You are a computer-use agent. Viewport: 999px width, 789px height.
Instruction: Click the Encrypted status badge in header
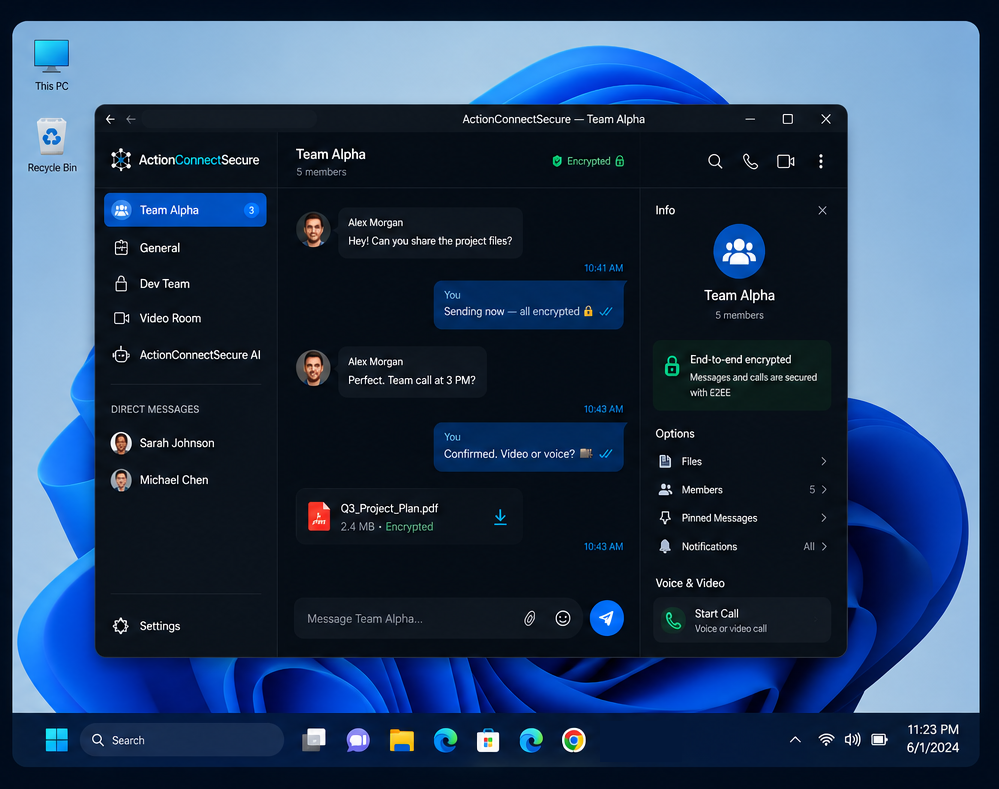point(588,161)
